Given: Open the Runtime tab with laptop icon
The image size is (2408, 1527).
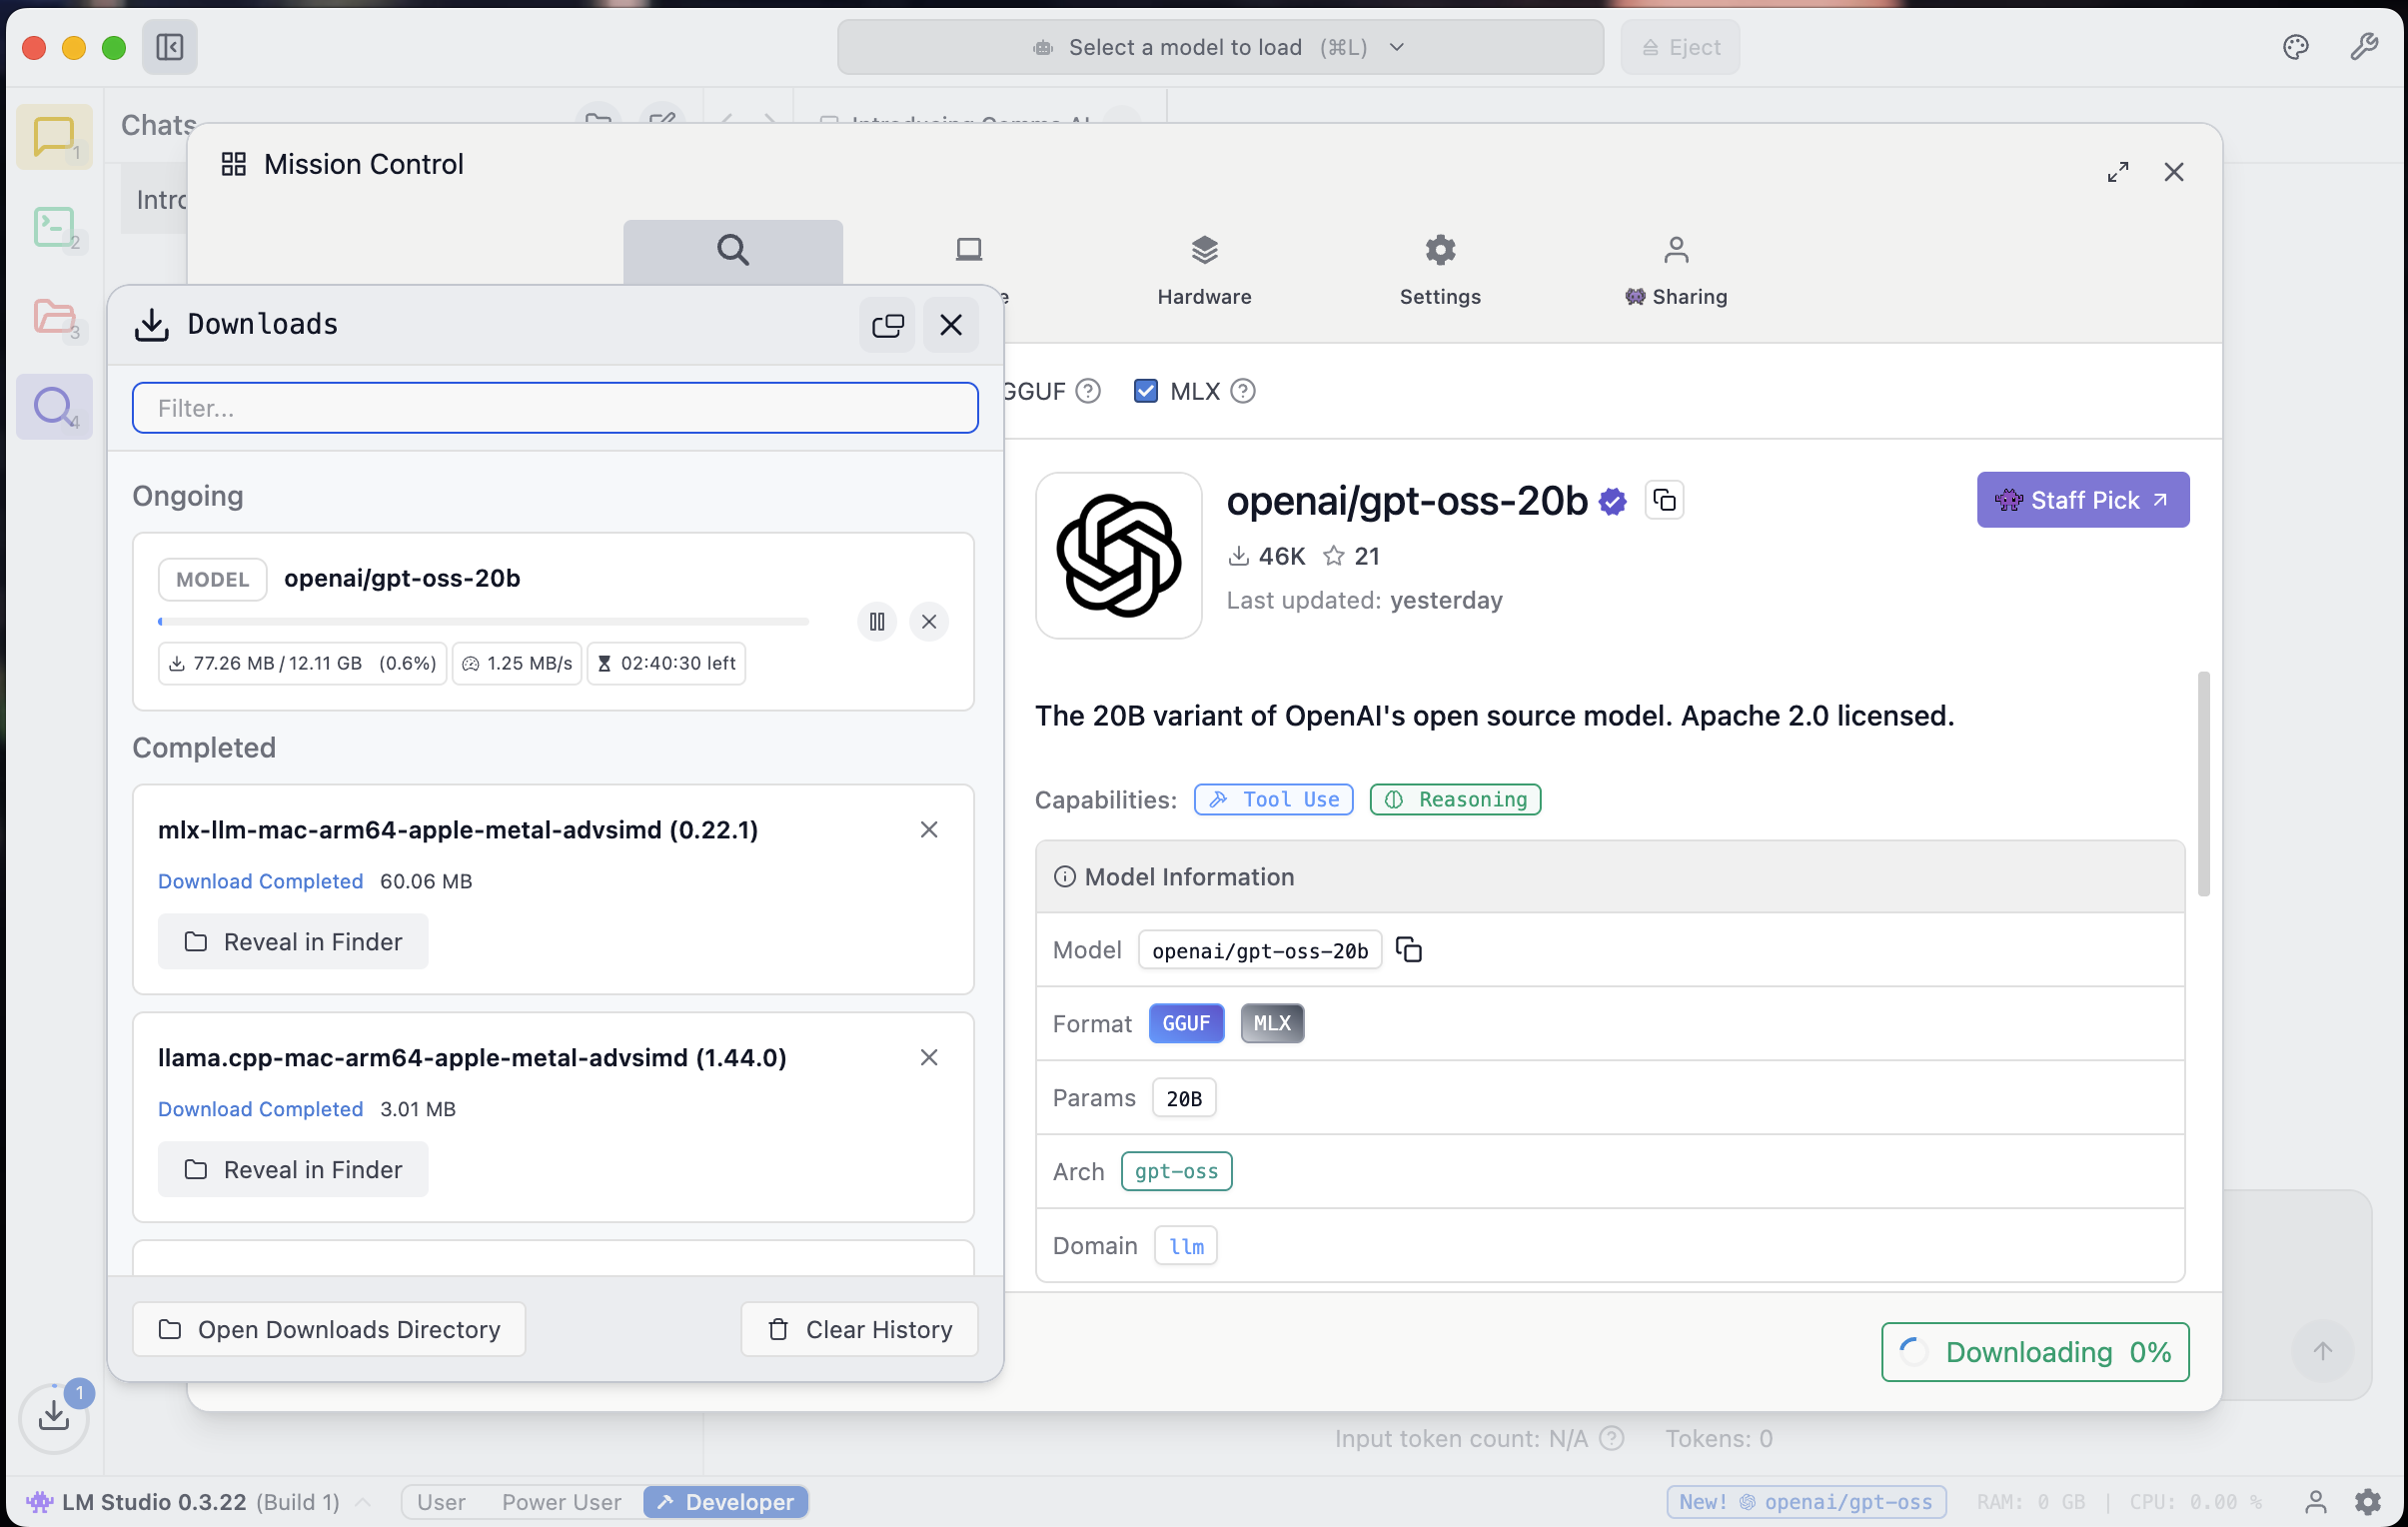Looking at the screenshot, I should 969,250.
